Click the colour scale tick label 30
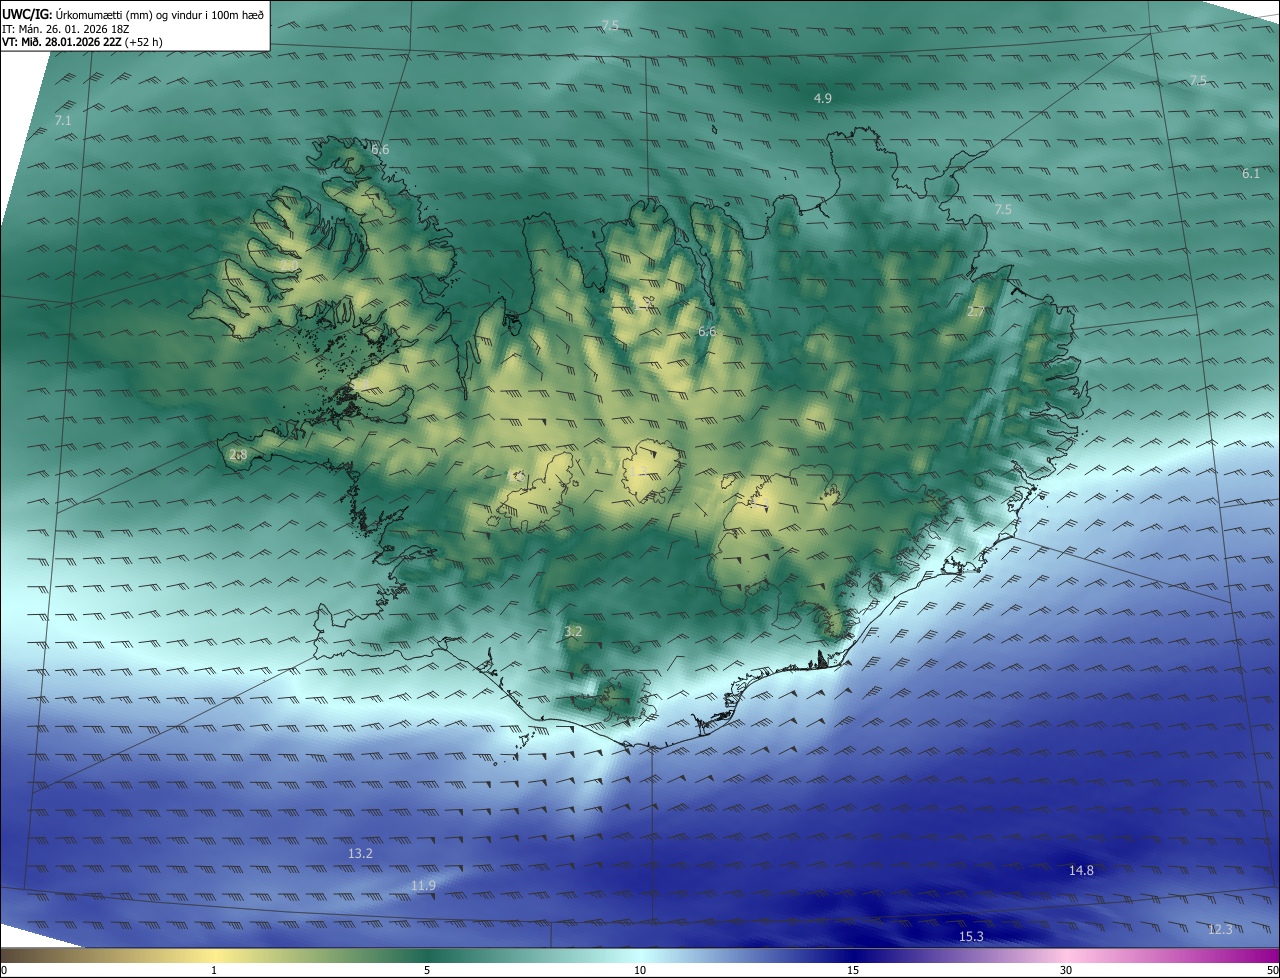 click(x=1066, y=970)
